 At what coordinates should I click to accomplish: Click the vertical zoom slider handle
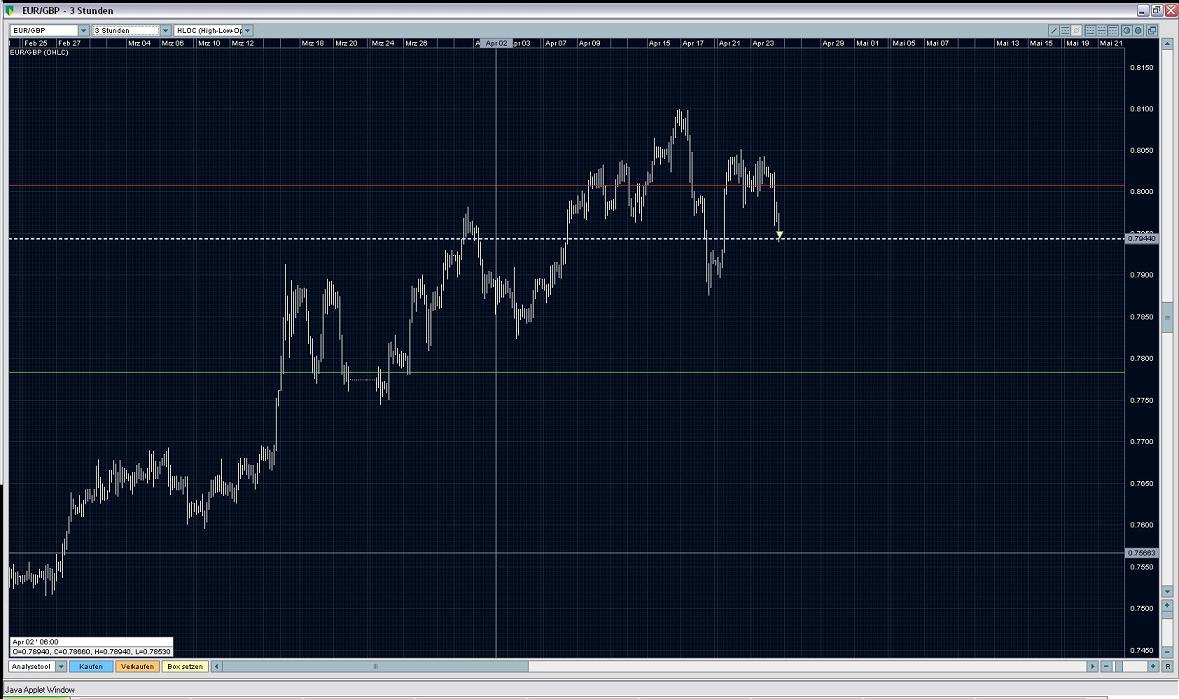coord(1167,615)
